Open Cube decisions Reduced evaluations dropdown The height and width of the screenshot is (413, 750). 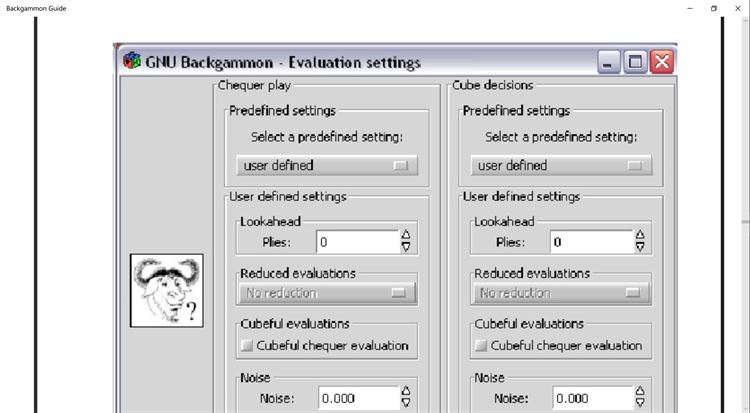click(x=561, y=293)
